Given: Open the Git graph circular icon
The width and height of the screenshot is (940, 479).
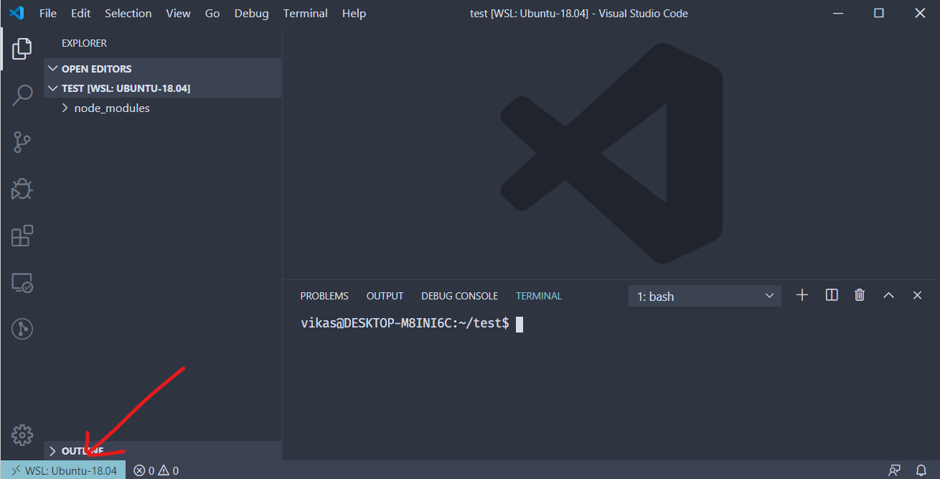Looking at the screenshot, I should pos(22,329).
